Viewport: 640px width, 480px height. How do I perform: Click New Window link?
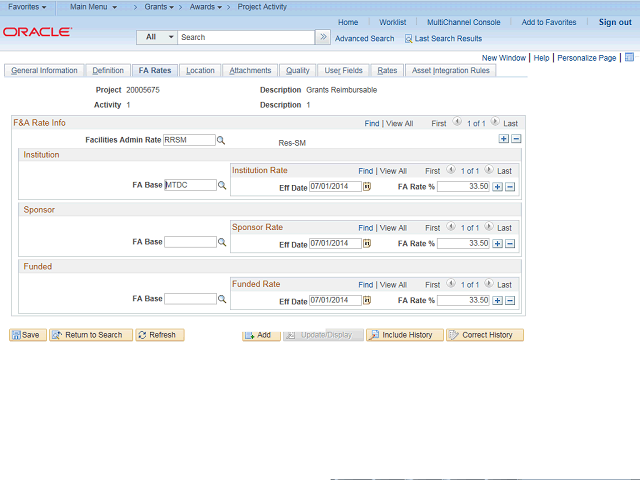click(x=504, y=58)
